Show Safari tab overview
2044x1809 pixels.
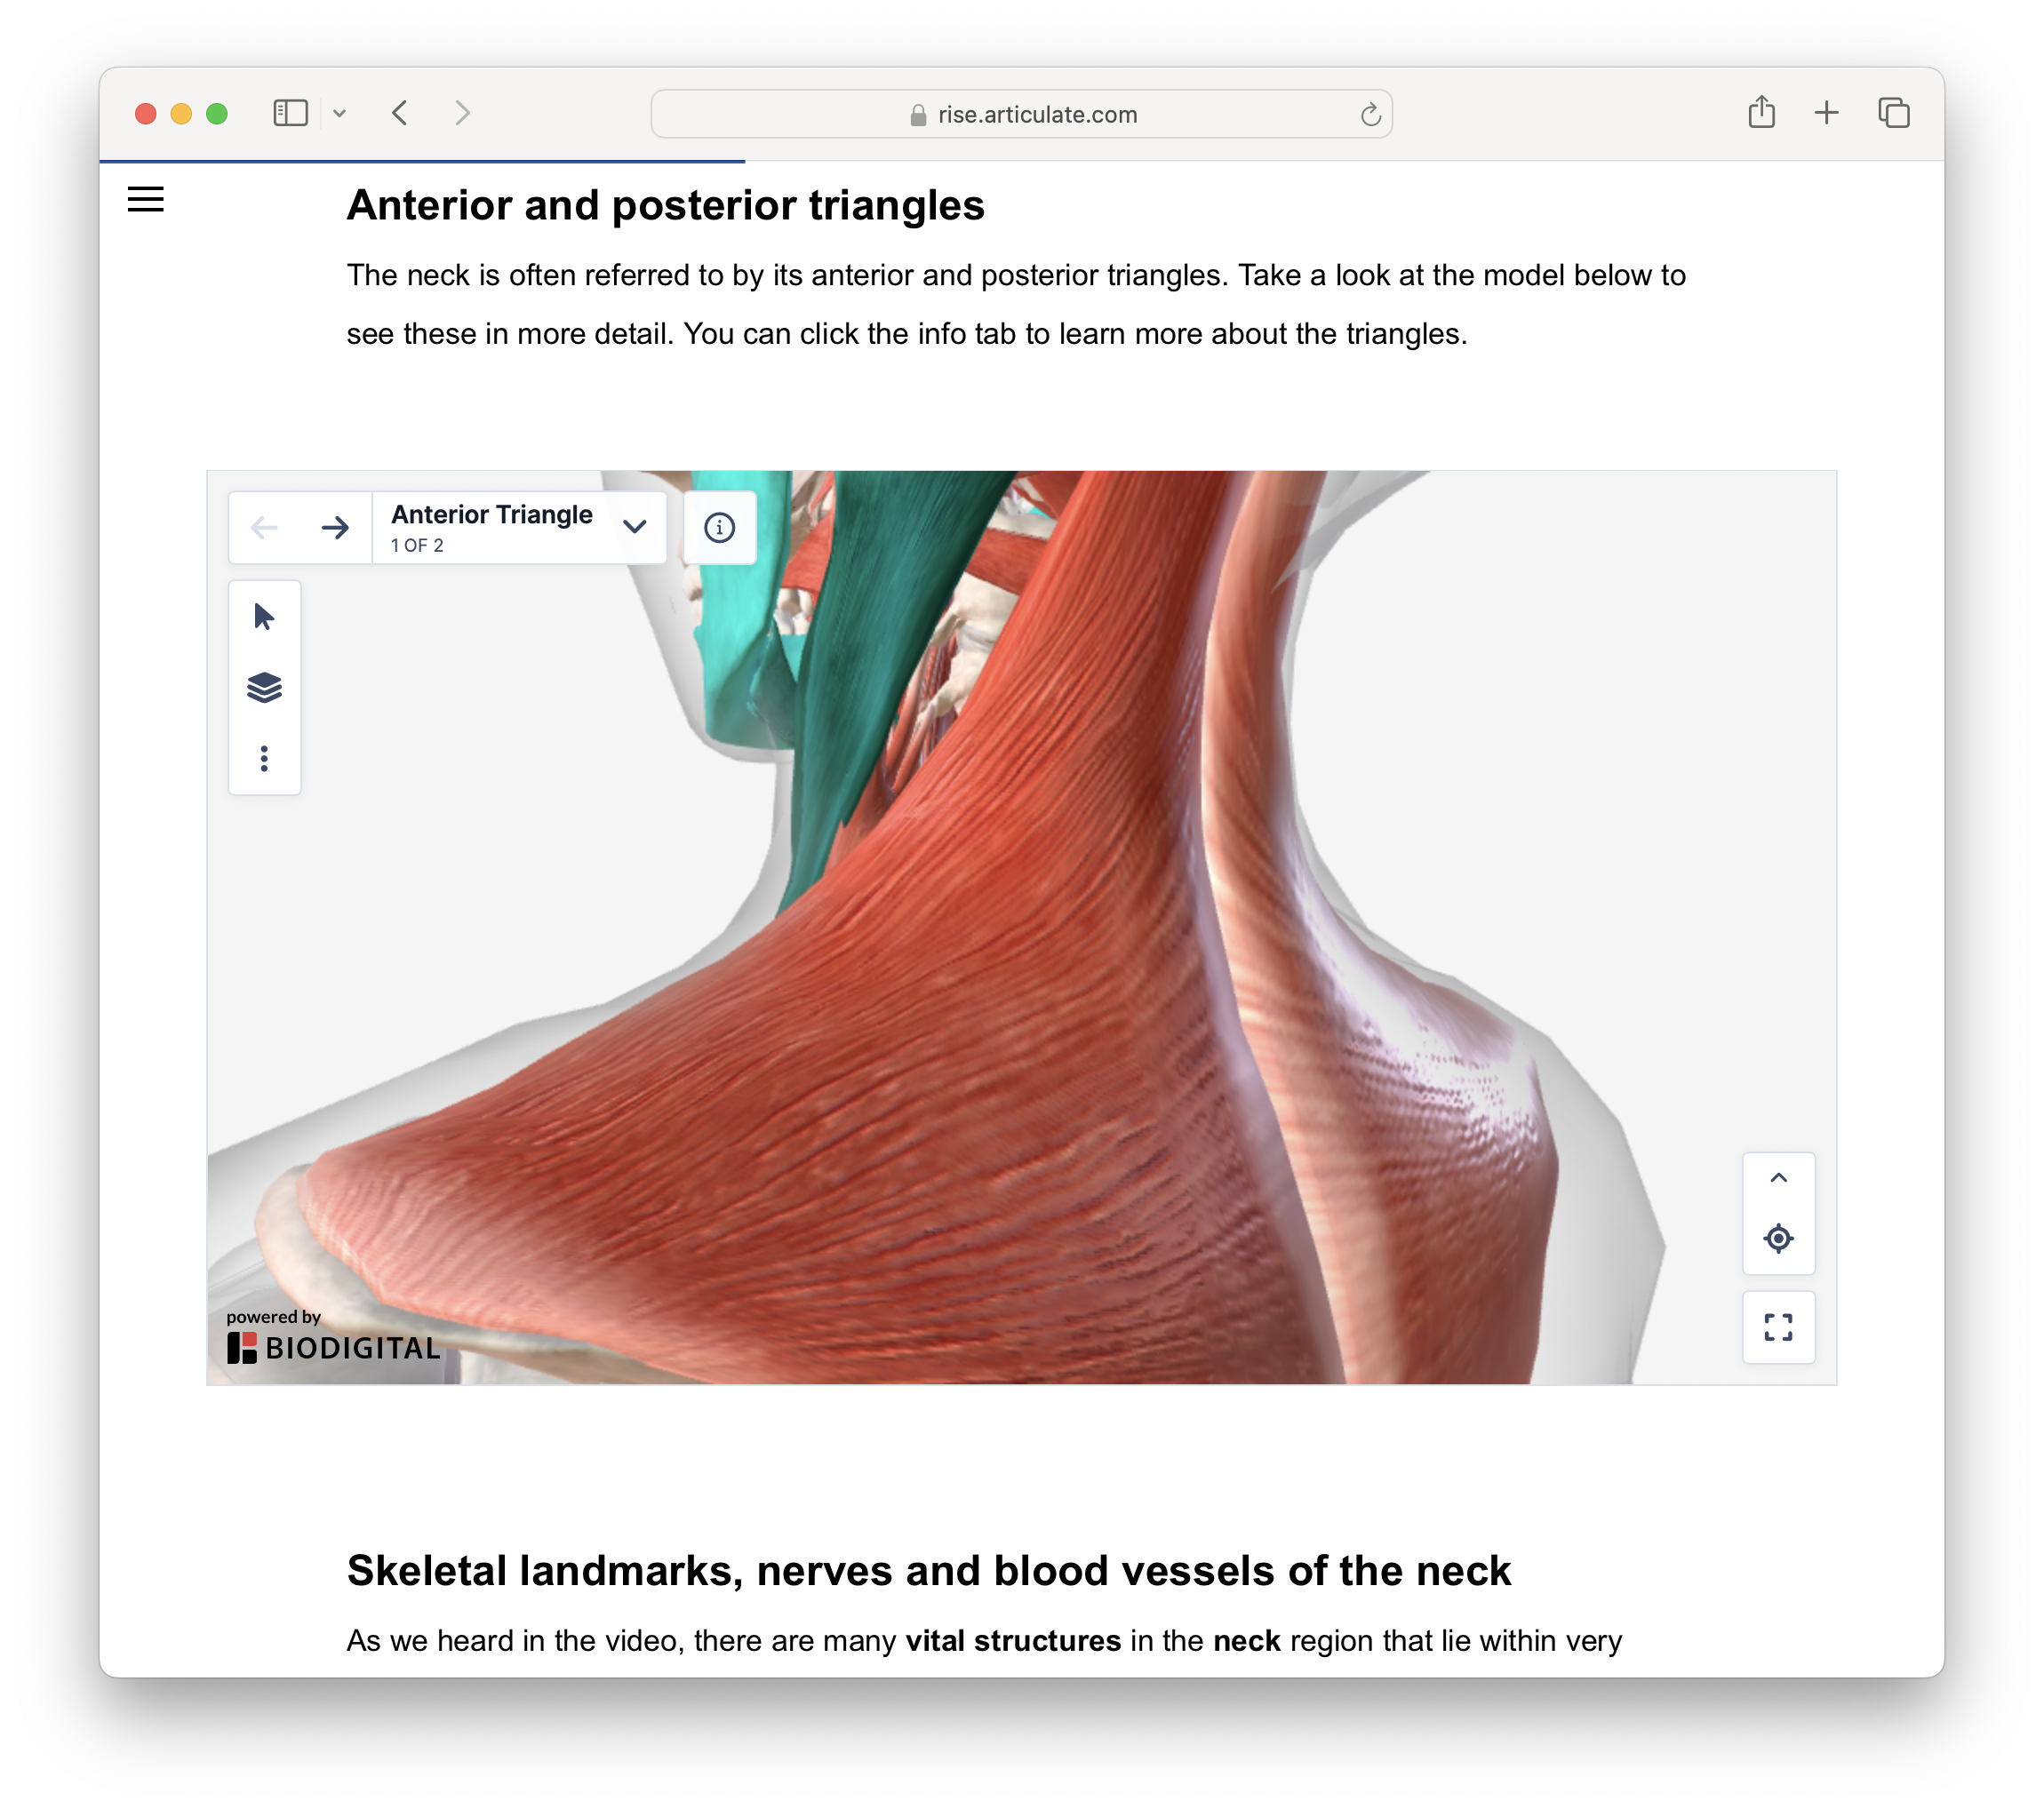click(x=1893, y=113)
